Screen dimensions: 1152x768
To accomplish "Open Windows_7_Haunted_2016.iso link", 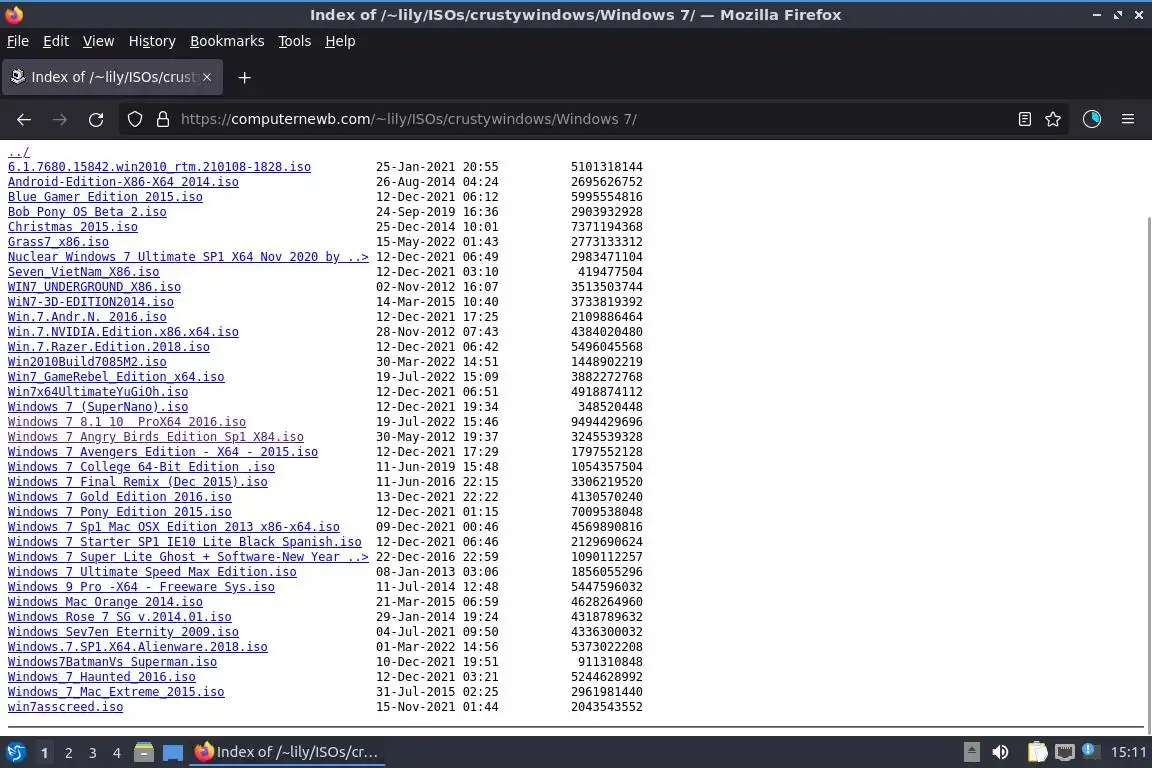I will click(101, 677).
